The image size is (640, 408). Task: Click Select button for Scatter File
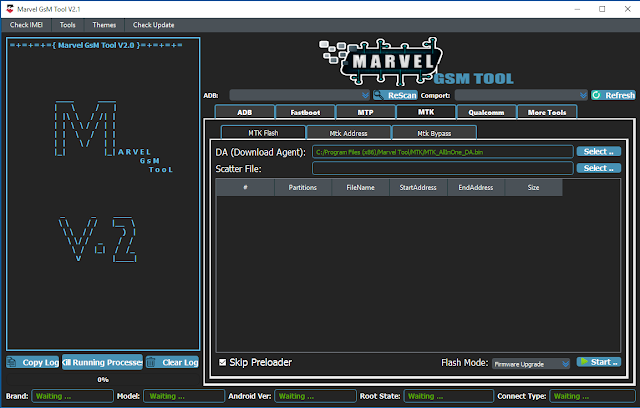click(599, 168)
